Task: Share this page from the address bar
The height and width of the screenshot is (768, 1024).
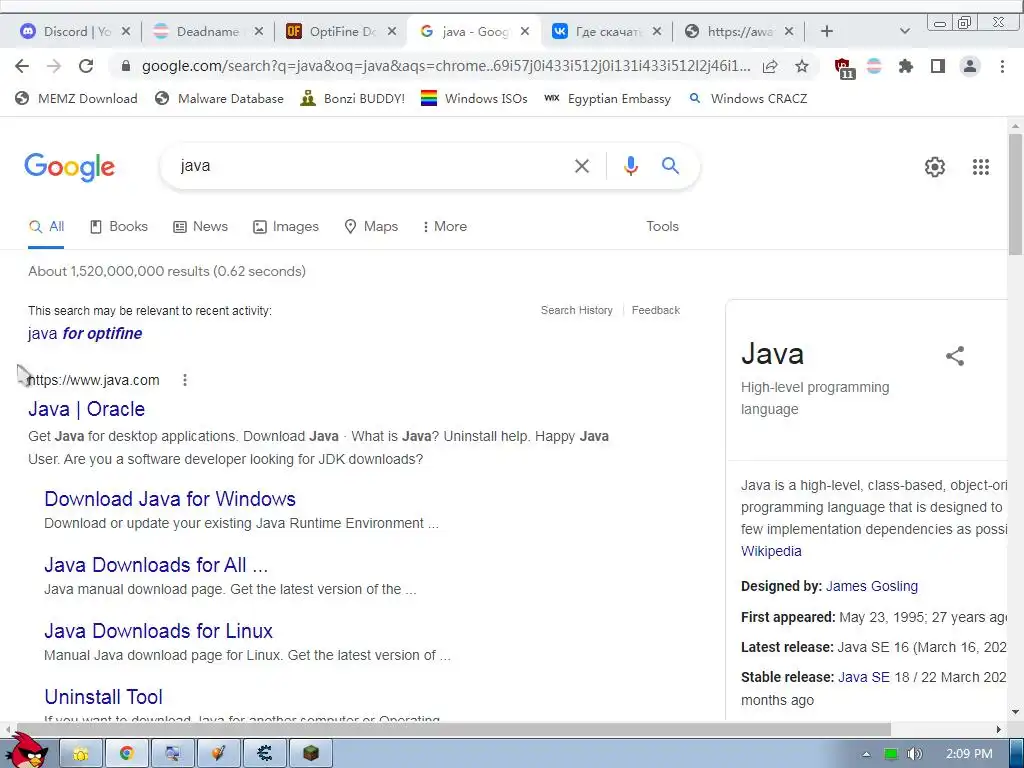Action: point(771,66)
